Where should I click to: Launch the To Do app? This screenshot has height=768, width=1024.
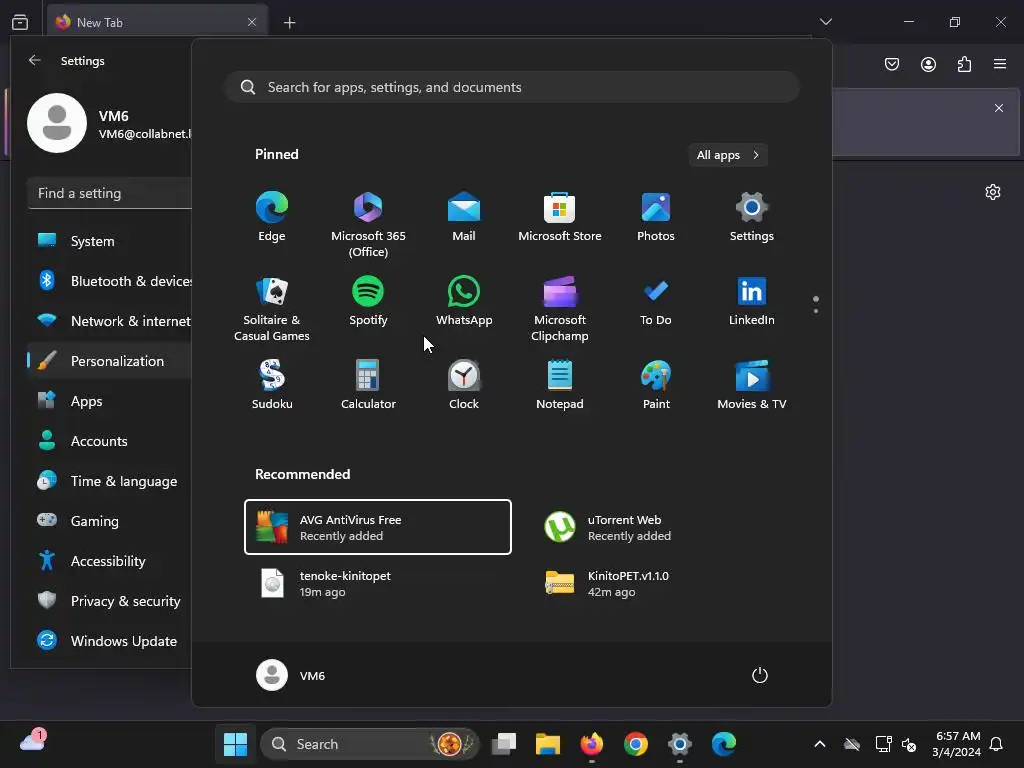click(656, 302)
